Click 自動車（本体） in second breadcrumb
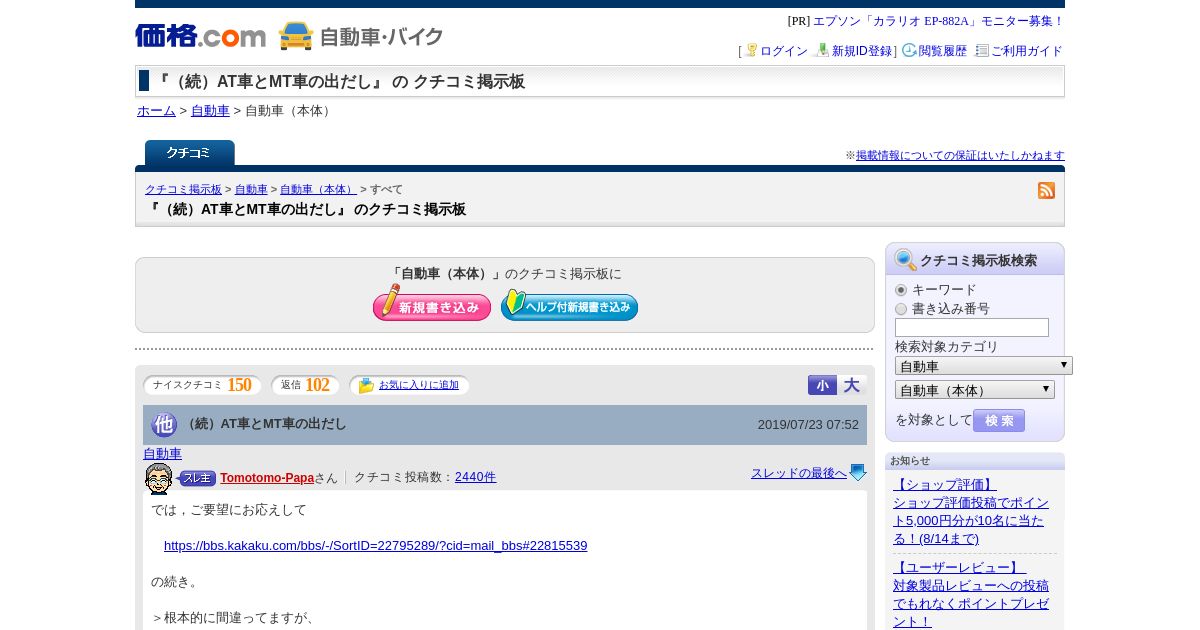The image size is (1200, 630). coord(318,189)
